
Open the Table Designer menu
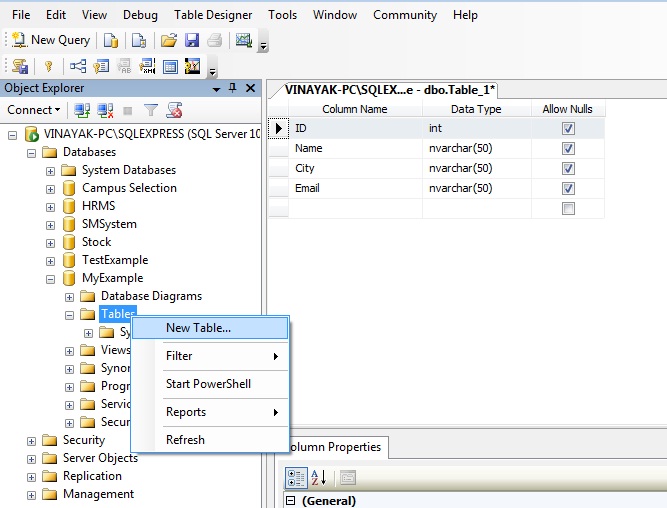[x=214, y=15]
